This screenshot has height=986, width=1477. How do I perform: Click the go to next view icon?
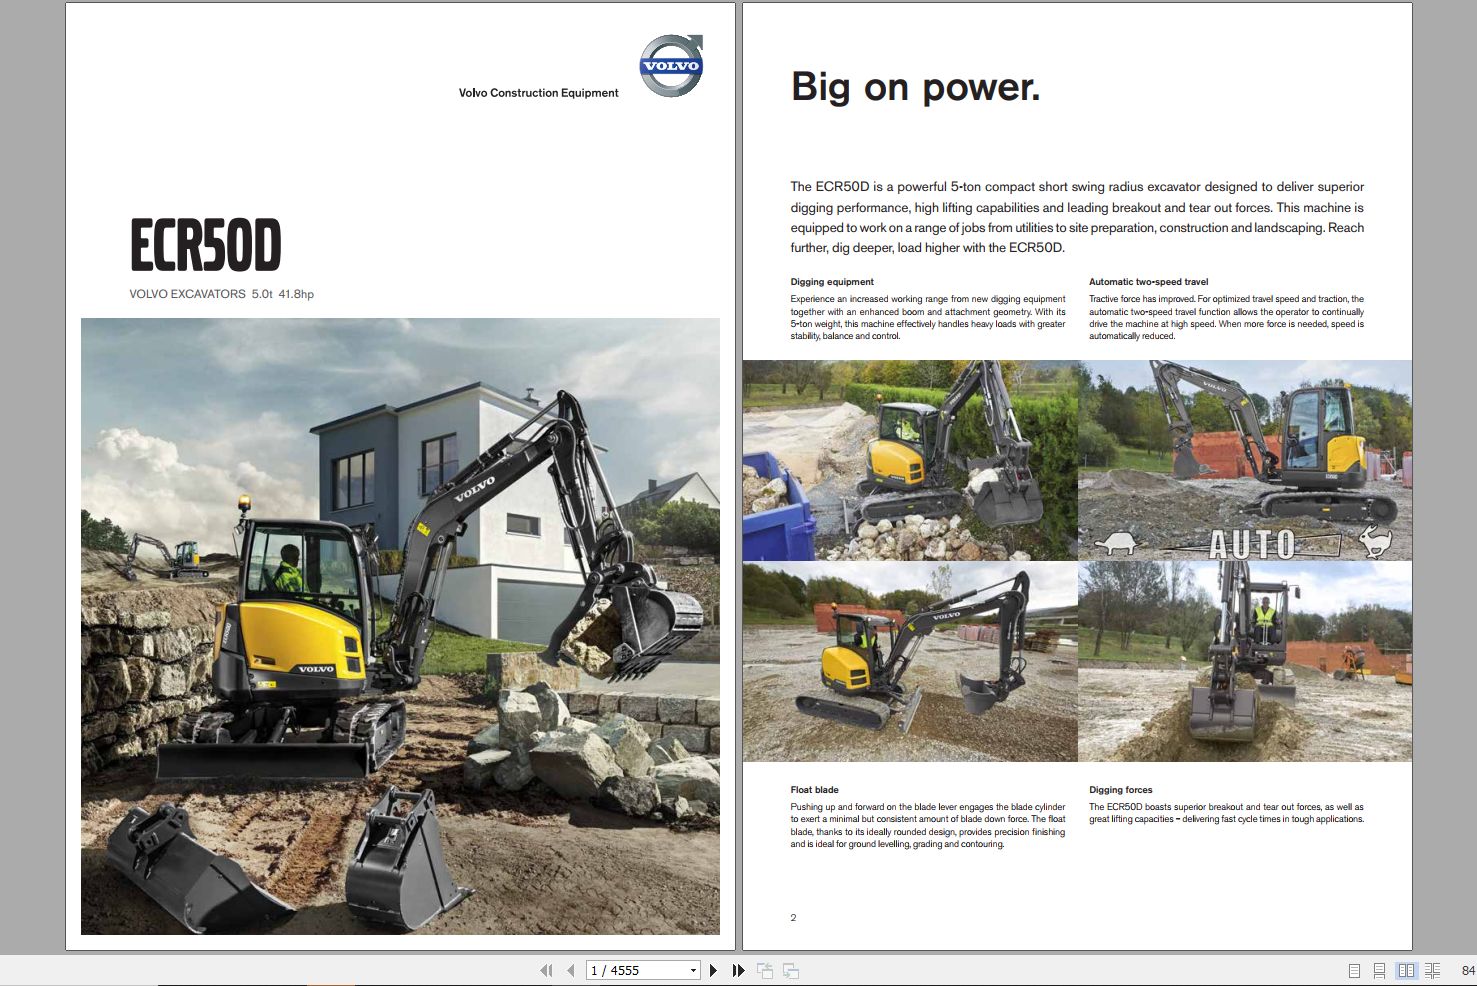[x=791, y=970]
